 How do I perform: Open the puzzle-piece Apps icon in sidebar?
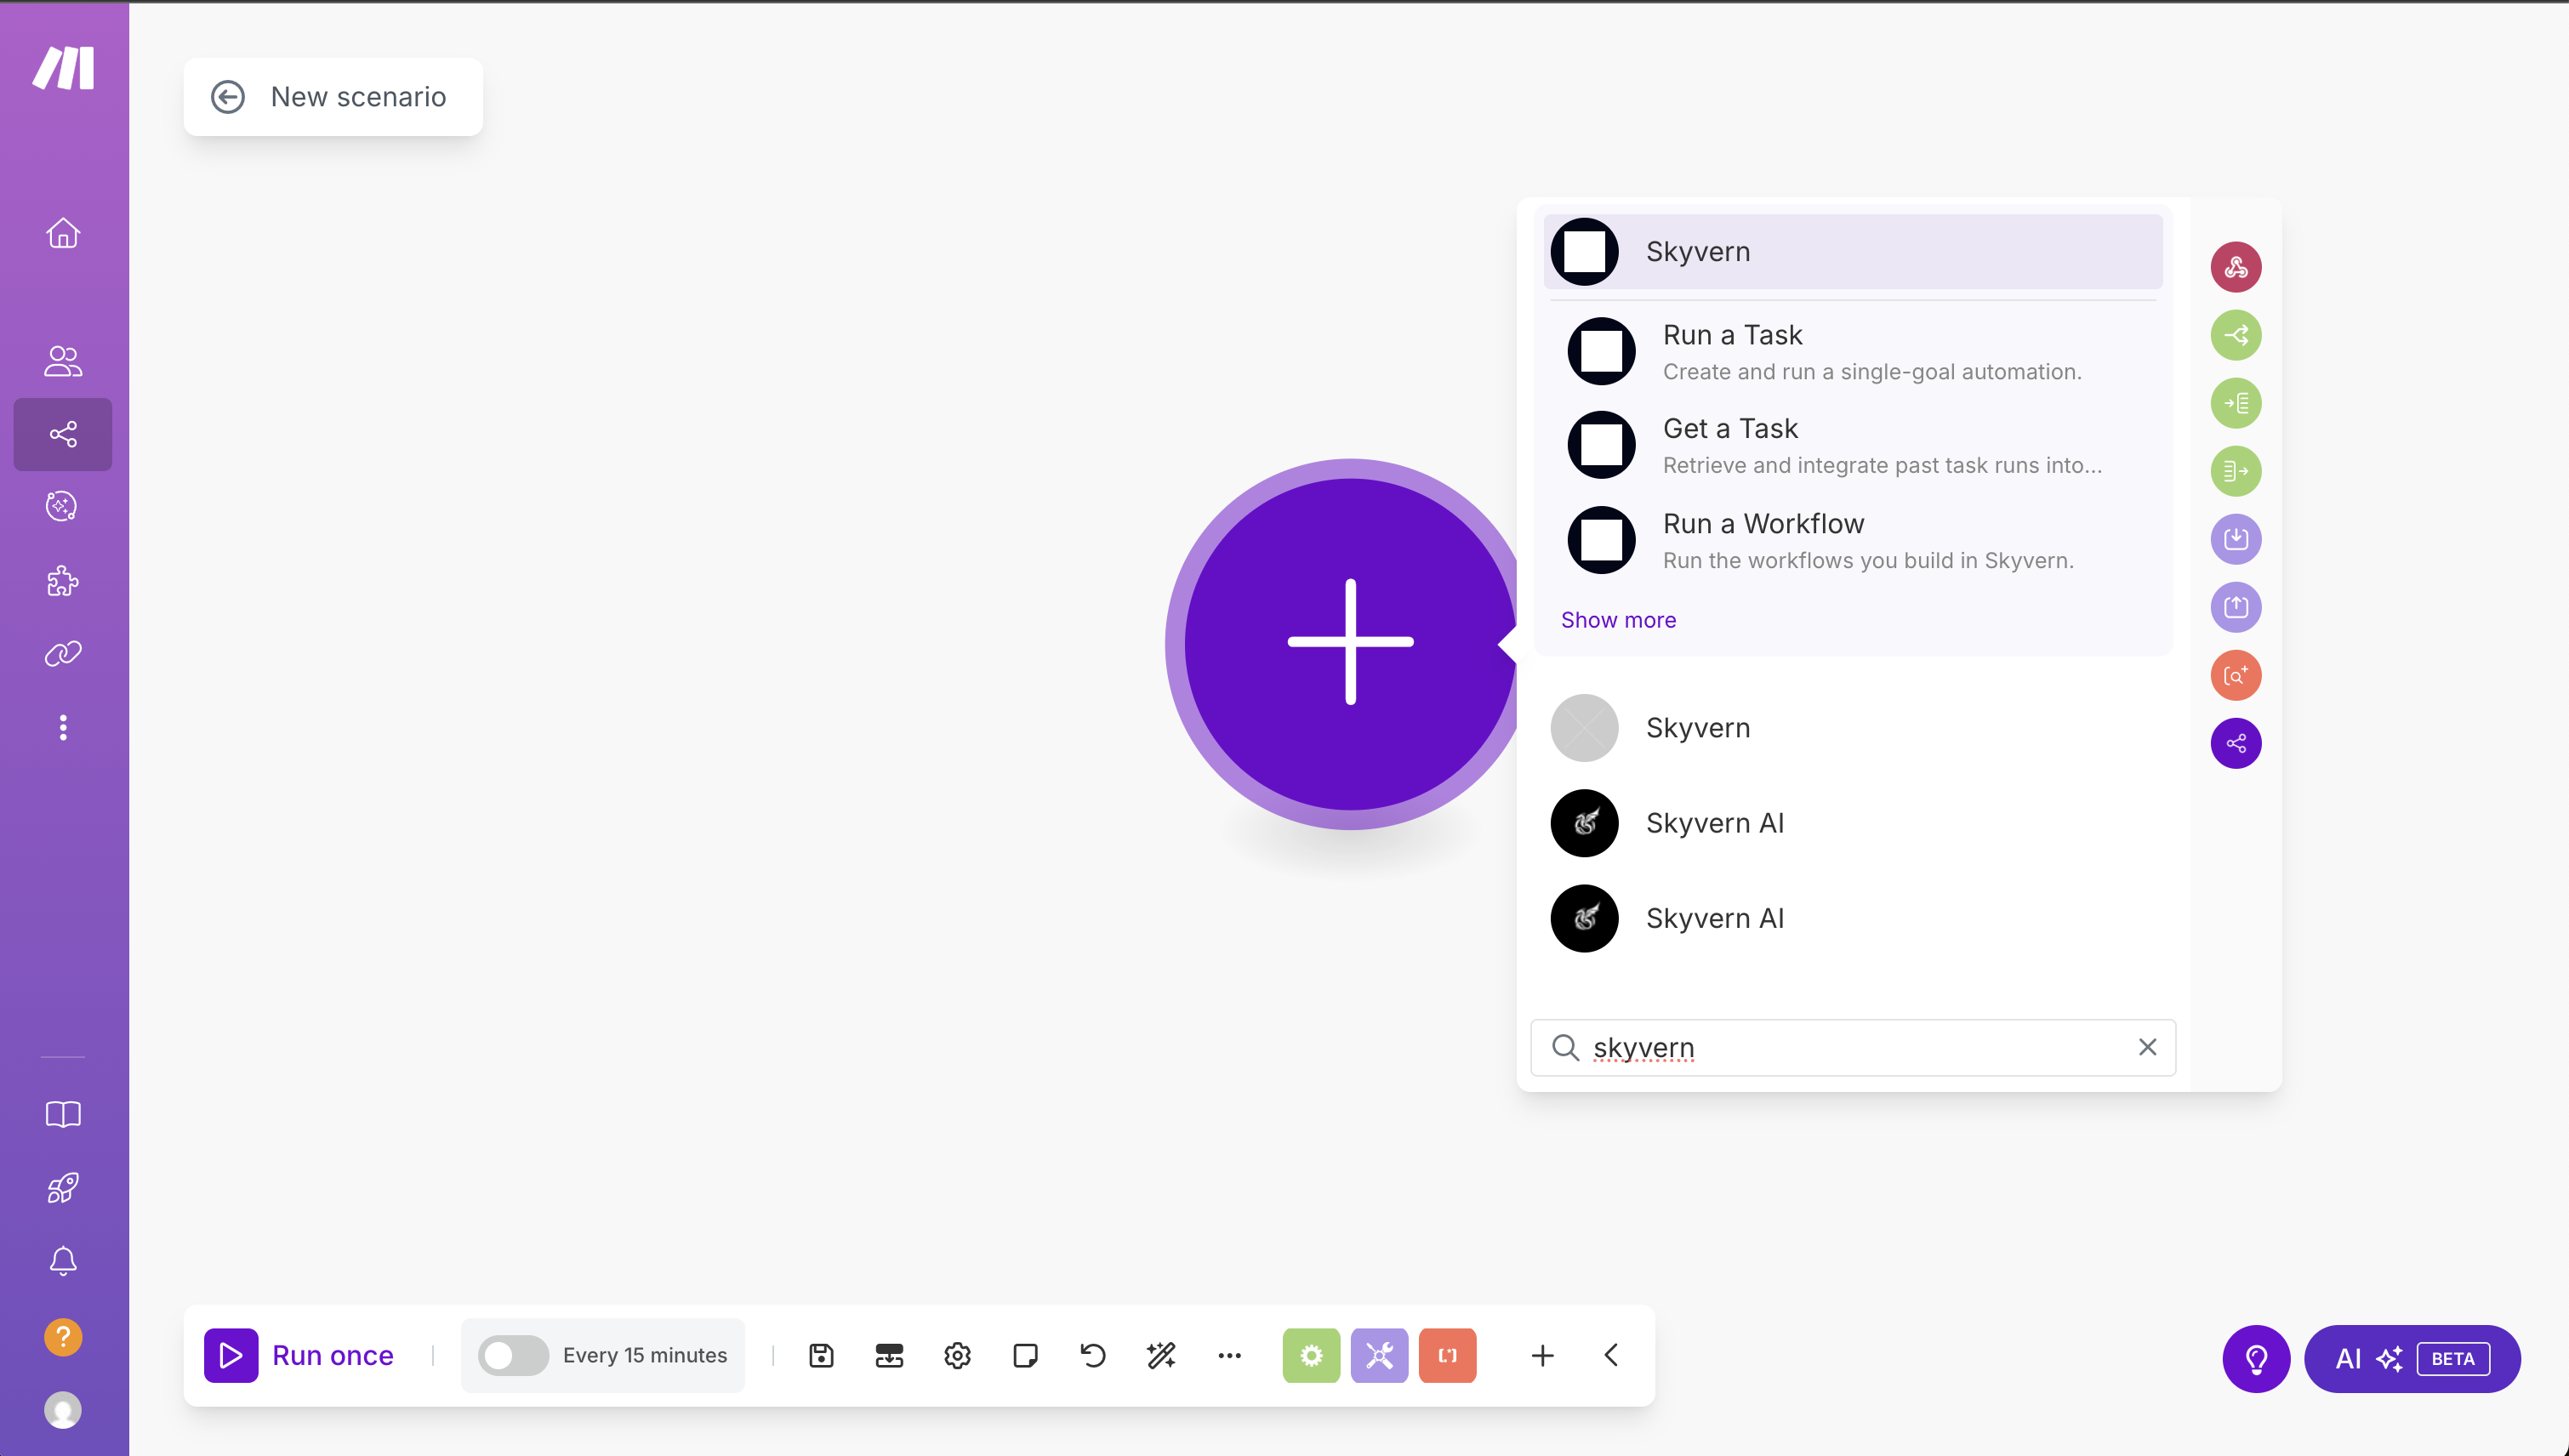tap(63, 581)
